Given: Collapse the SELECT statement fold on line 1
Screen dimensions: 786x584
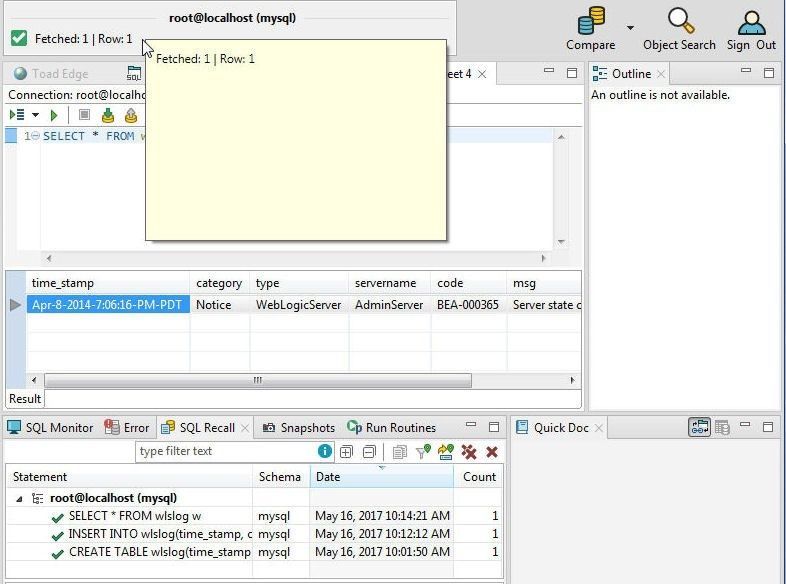Looking at the screenshot, I should (x=36, y=136).
